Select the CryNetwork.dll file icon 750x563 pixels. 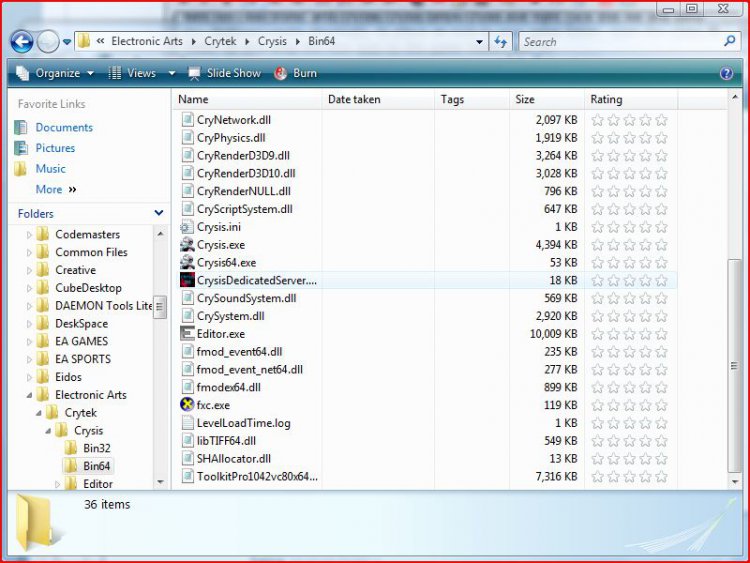(x=188, y=120)
